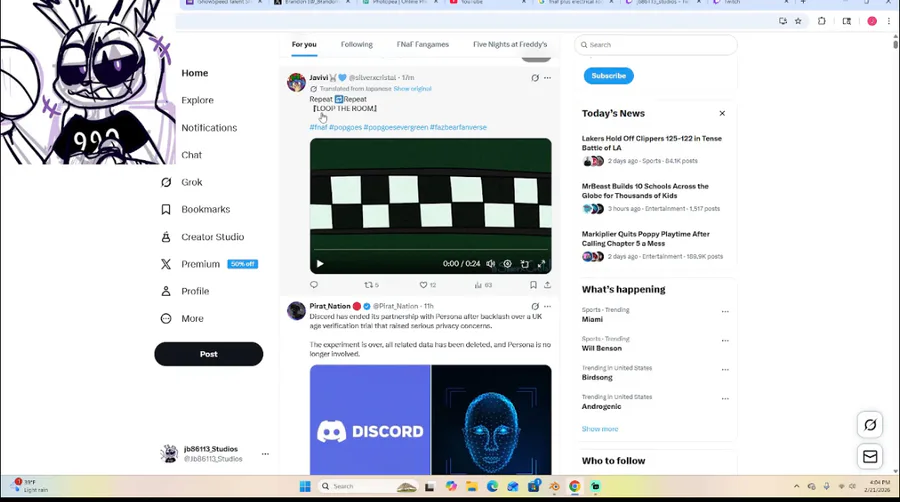Screen dimensions: 900x502
Task: Click the reply icon on Javivi's post
Action: point(314,285)
